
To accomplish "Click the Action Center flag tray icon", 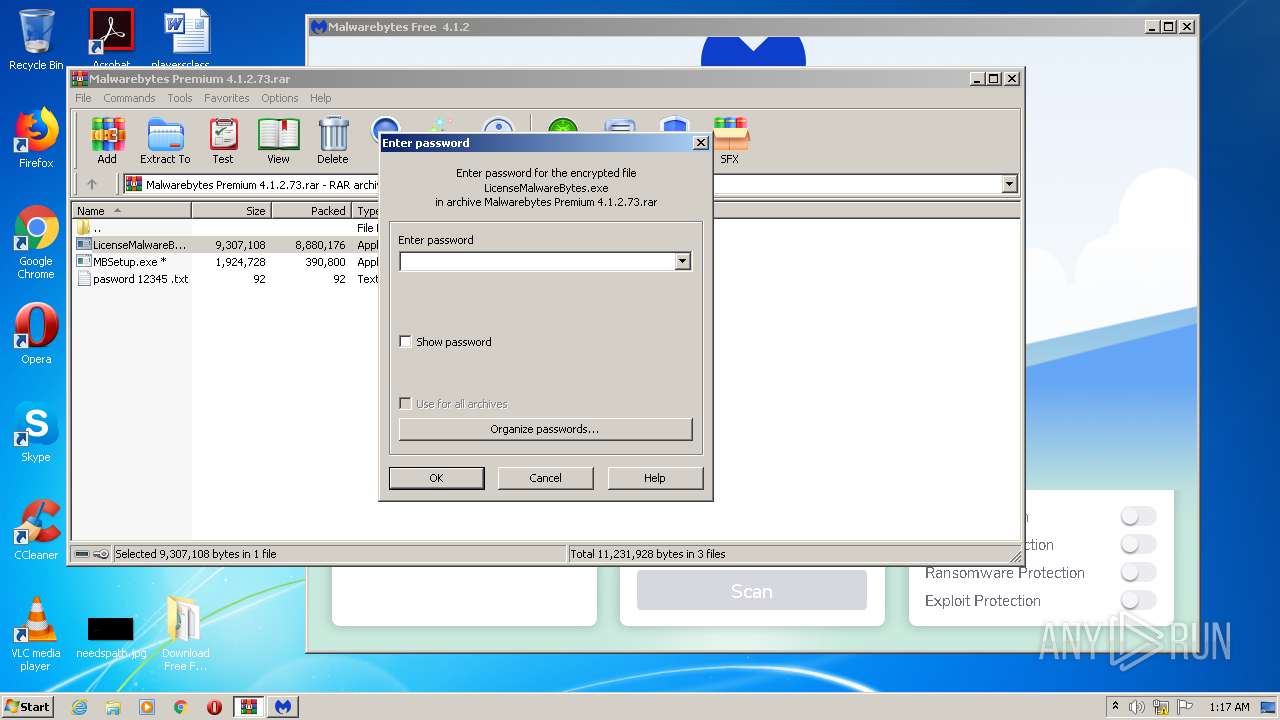I will [x=1183, y=707].
